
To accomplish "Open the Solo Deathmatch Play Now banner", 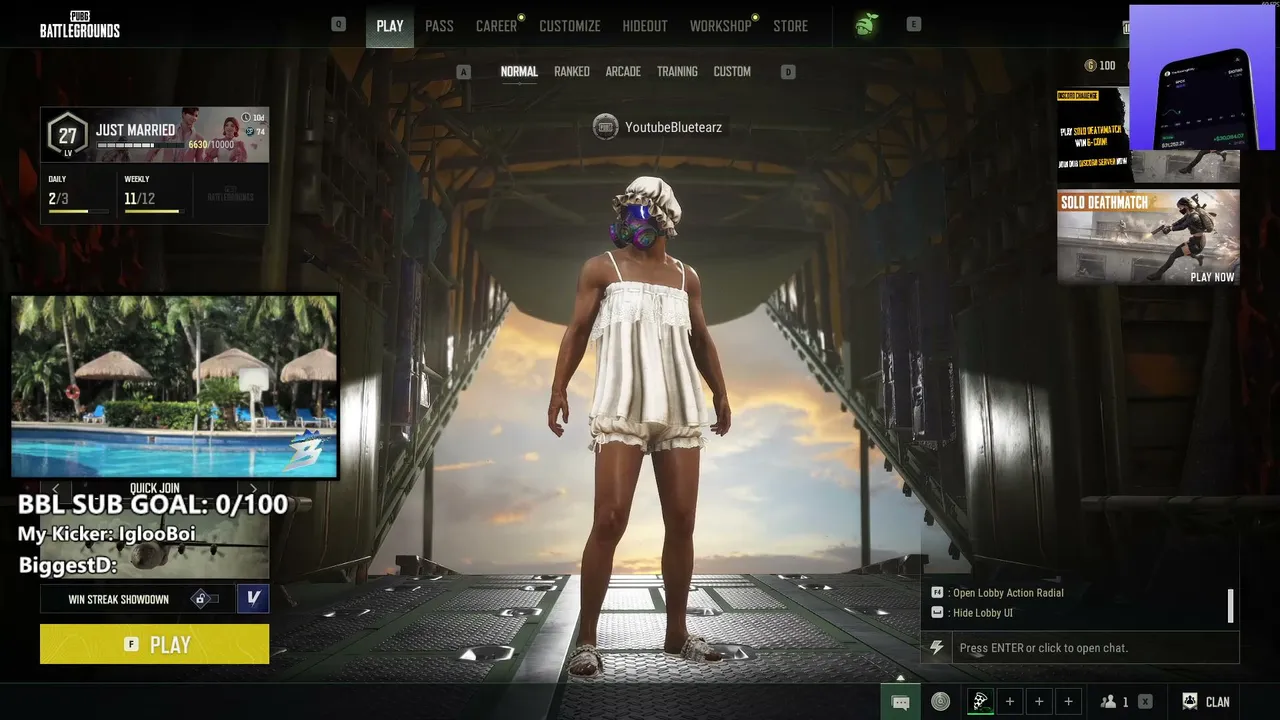I will click(x=1148, y=237).
